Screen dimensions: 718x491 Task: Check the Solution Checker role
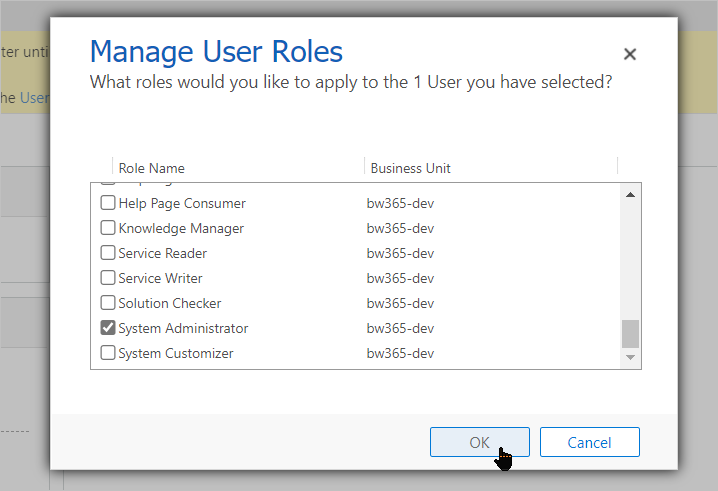pyautogui.click(x=108, y=303)
